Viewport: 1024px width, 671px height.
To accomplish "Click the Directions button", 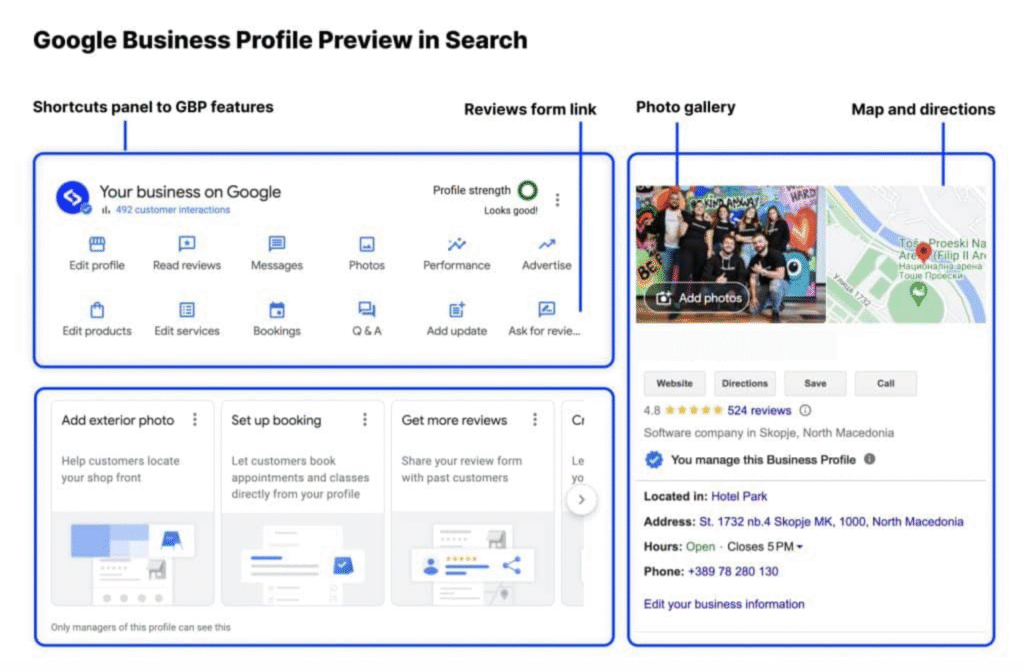I will [x=744, y=384].
